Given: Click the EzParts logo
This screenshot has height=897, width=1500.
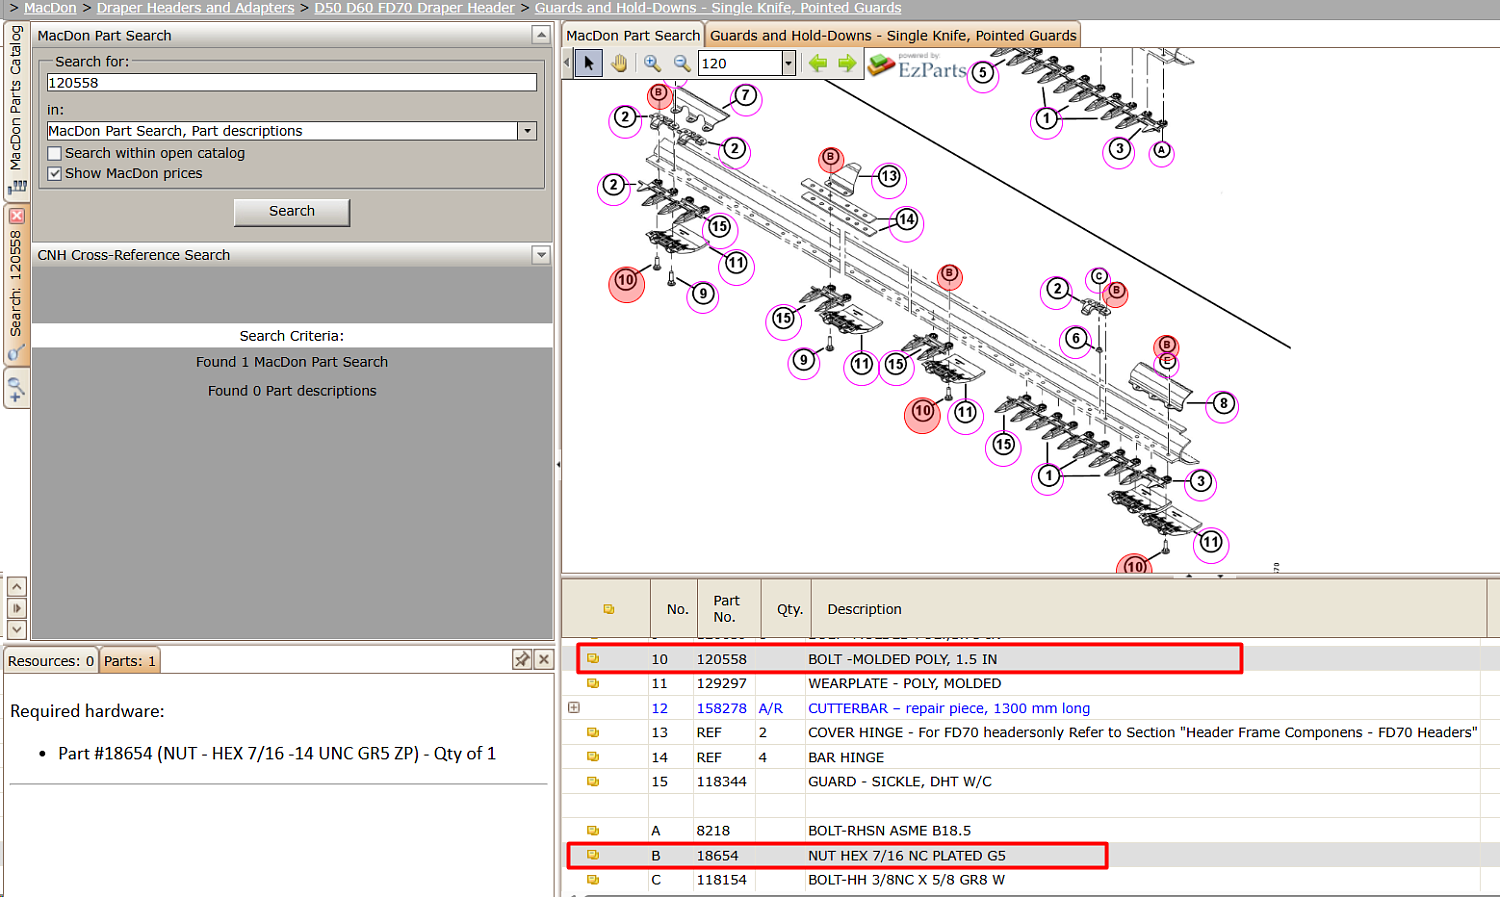Looking at the screenshot, I should (x=917, y=66).
